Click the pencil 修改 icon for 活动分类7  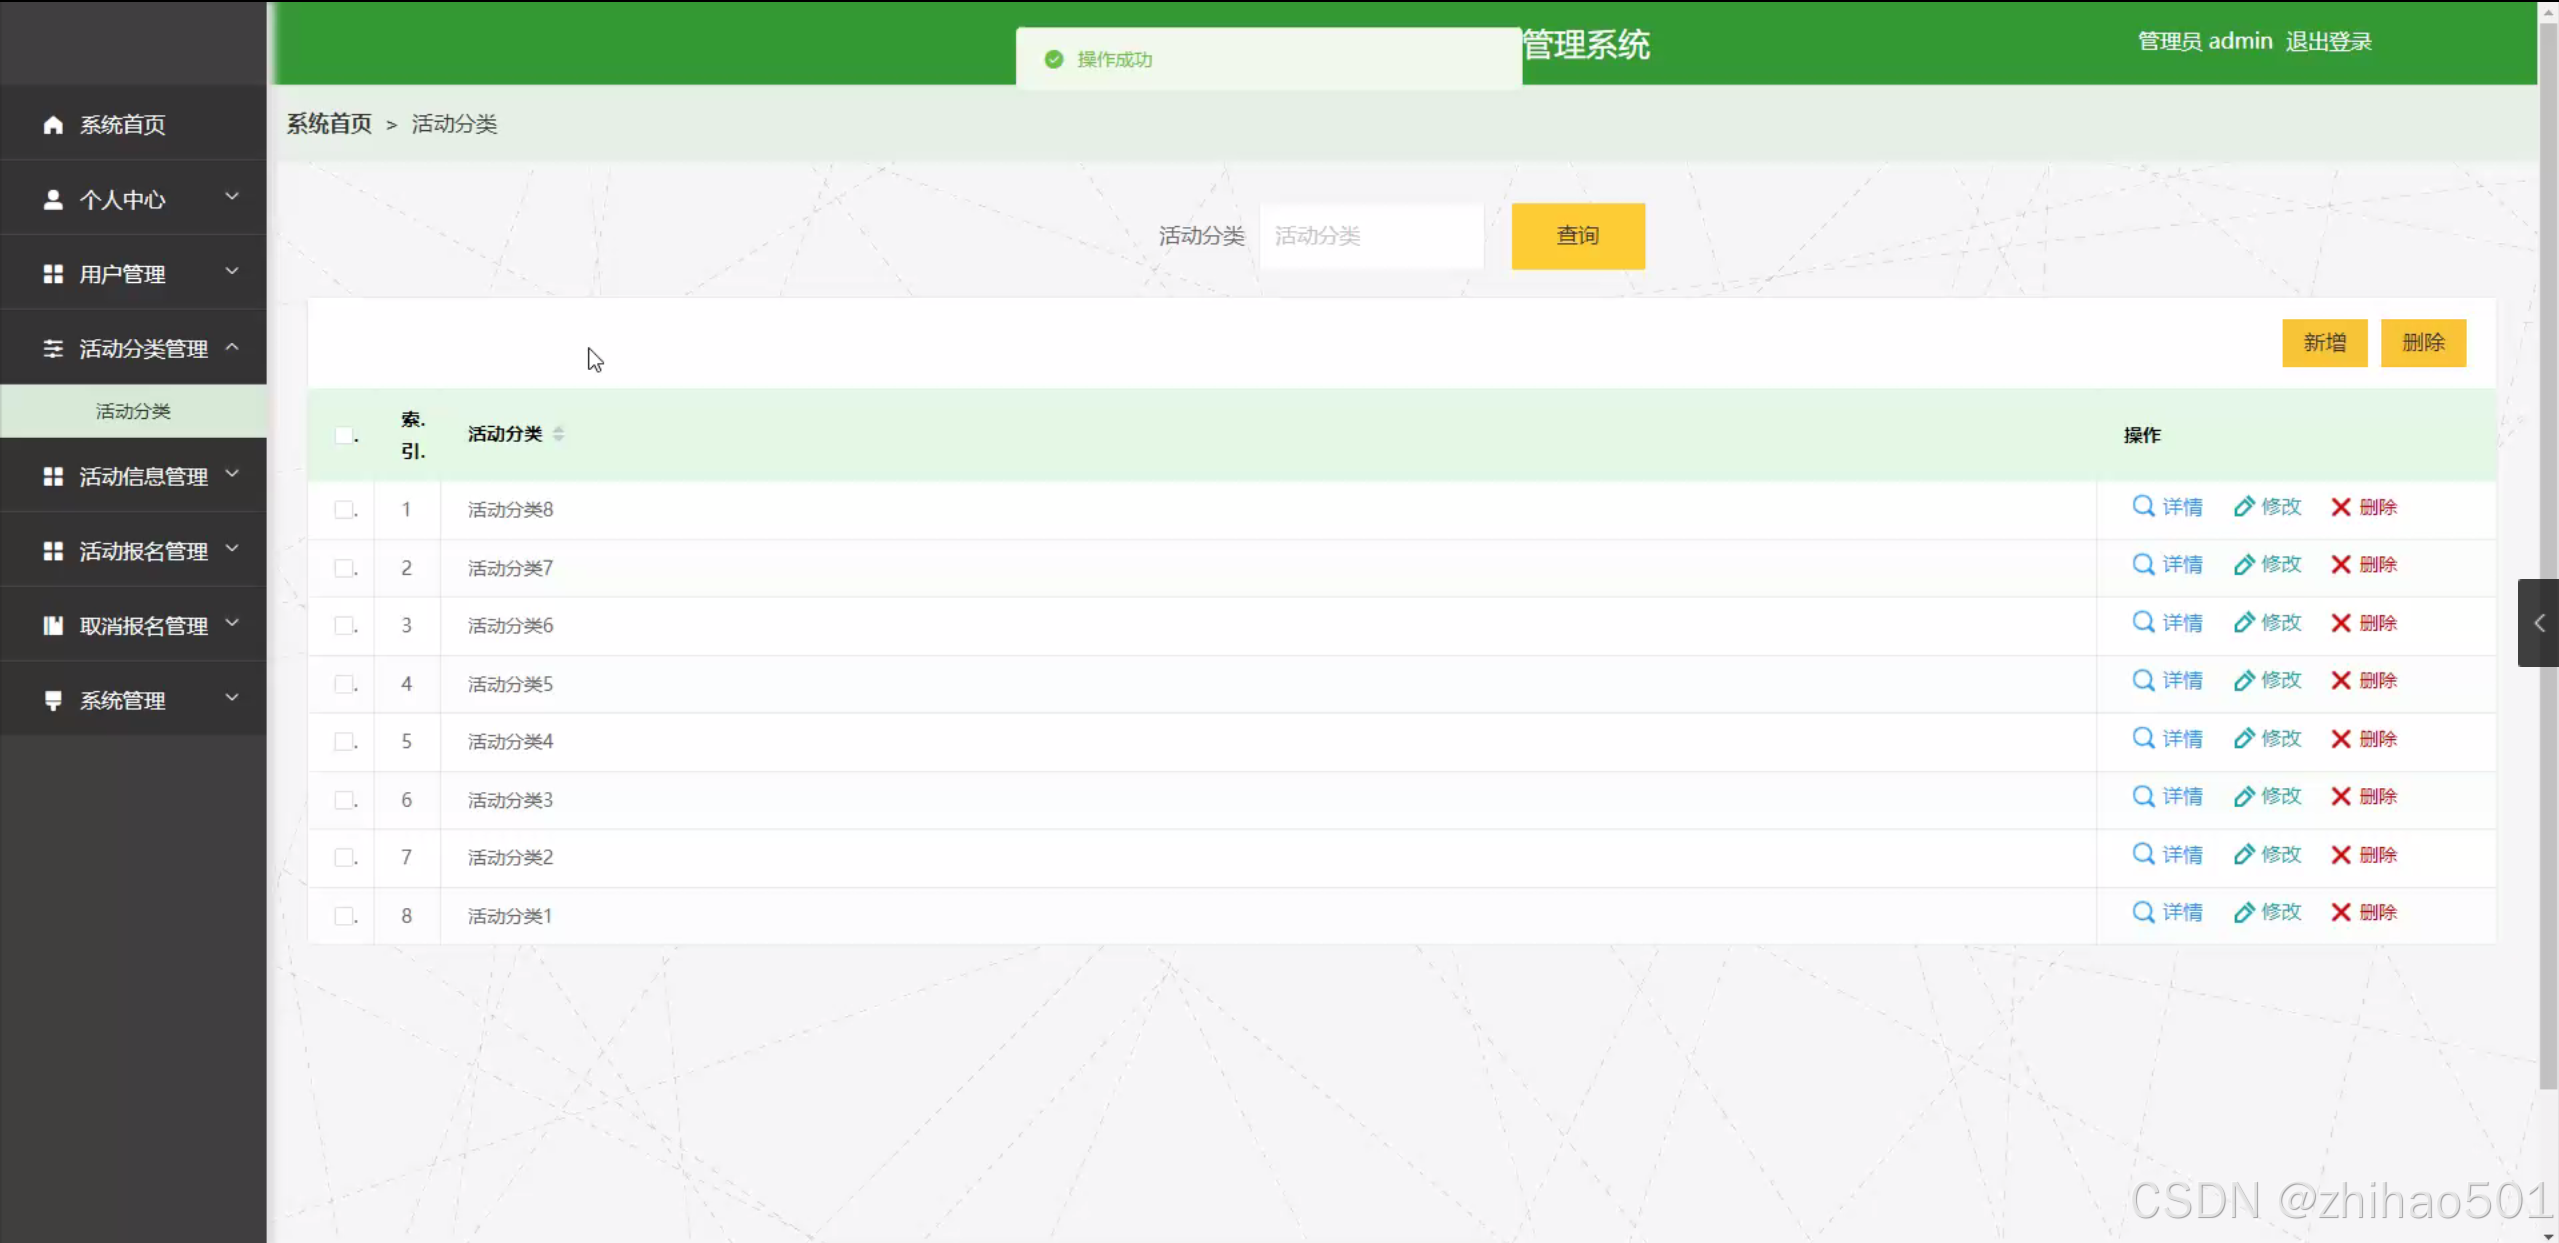2243,565
